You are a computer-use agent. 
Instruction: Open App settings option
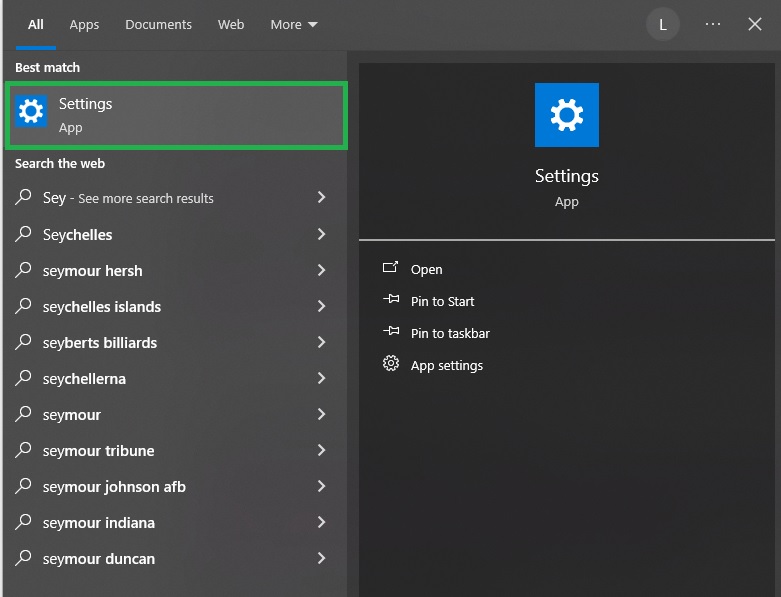click(x=447, y=365)
